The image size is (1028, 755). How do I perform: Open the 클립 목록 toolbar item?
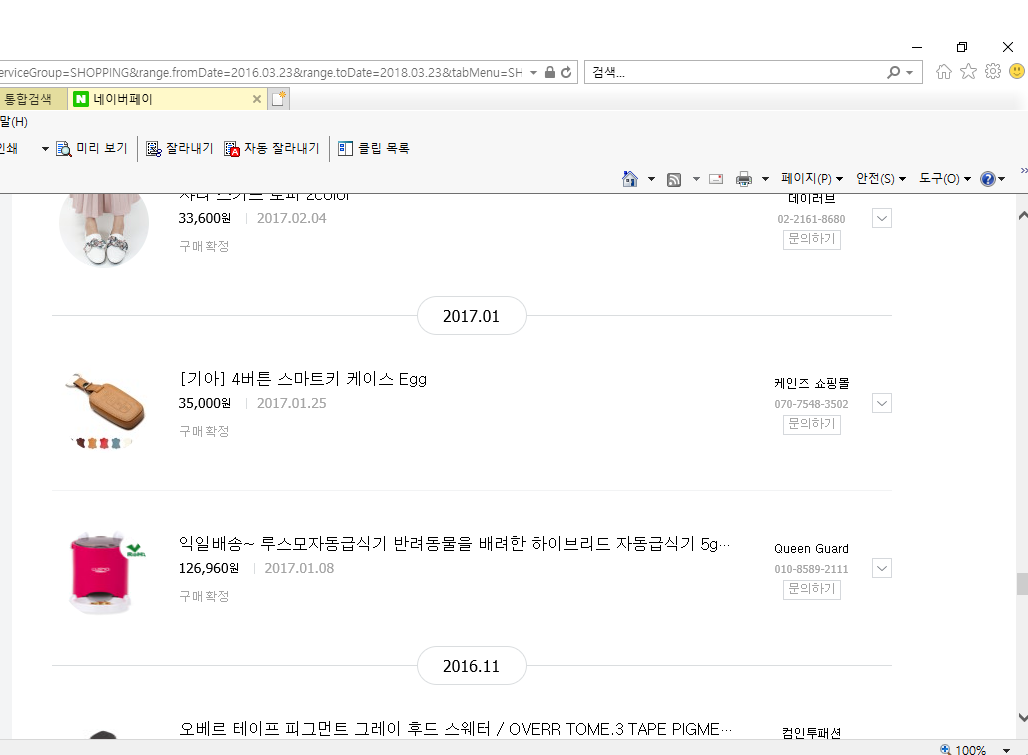[374, 148]
